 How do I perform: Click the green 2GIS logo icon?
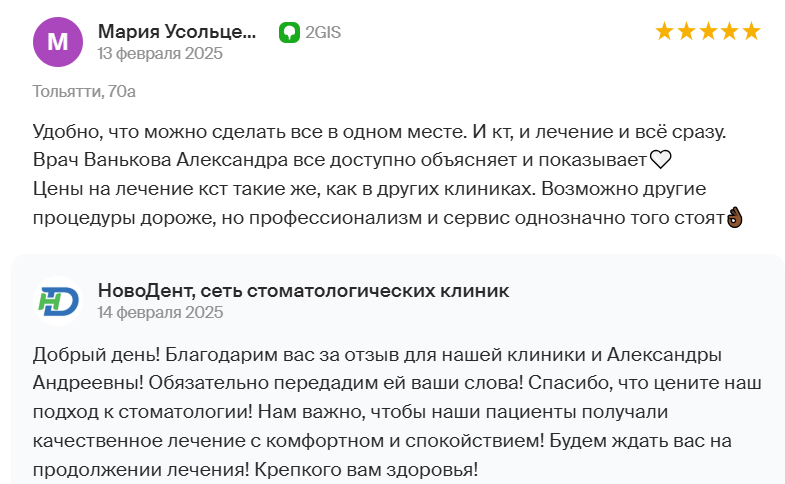(289, 33)
